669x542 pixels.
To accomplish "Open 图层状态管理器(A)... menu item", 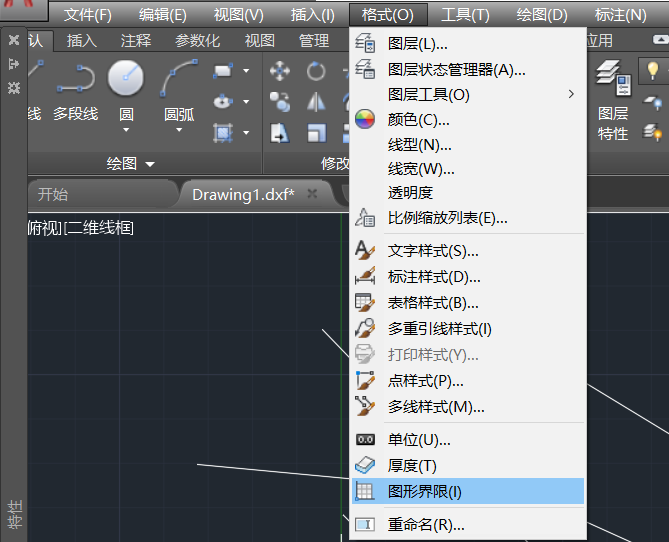I will coord(468,69).
